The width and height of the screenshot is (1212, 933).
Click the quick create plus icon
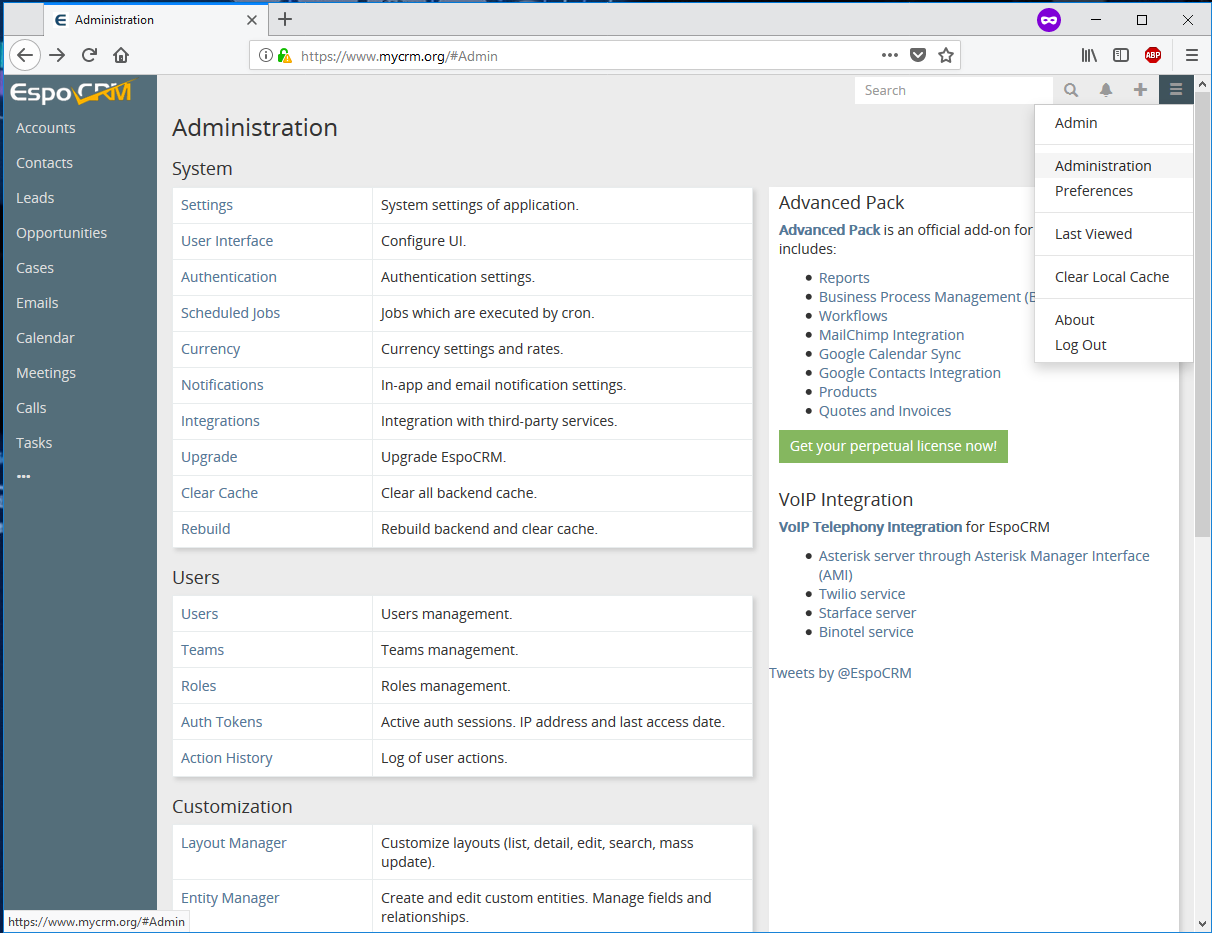[x=1140, y=90]
